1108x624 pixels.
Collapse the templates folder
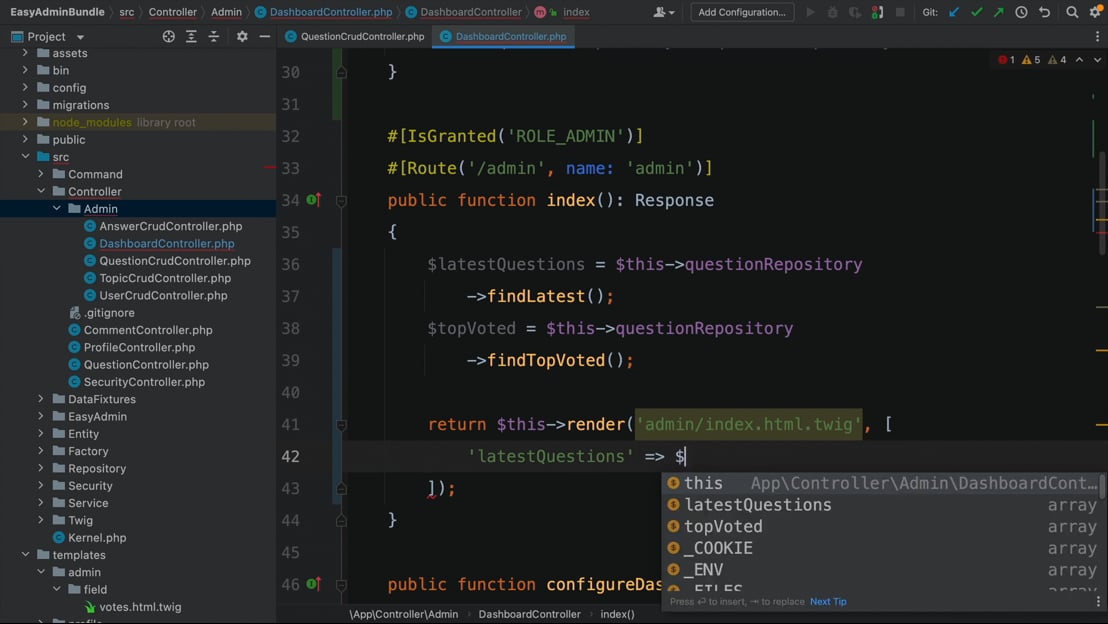[26, 555]
